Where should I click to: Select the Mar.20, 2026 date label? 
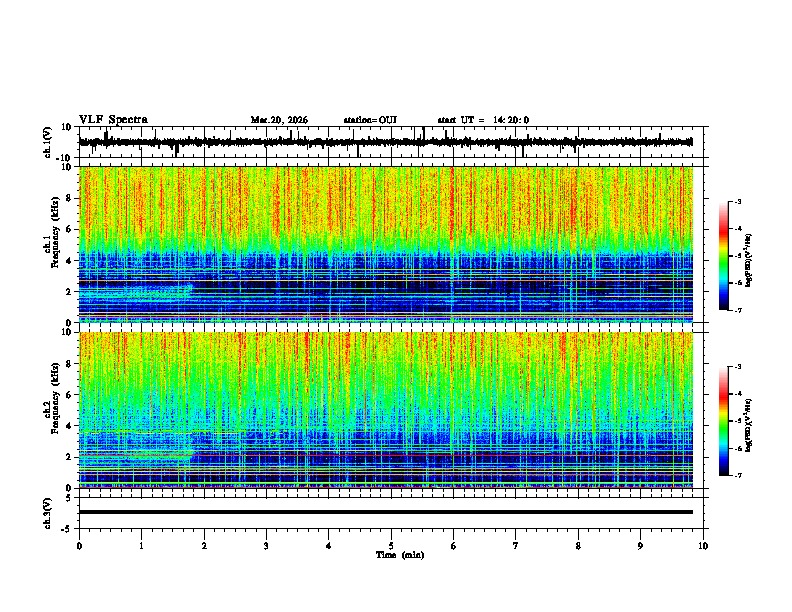coord(279,120)
